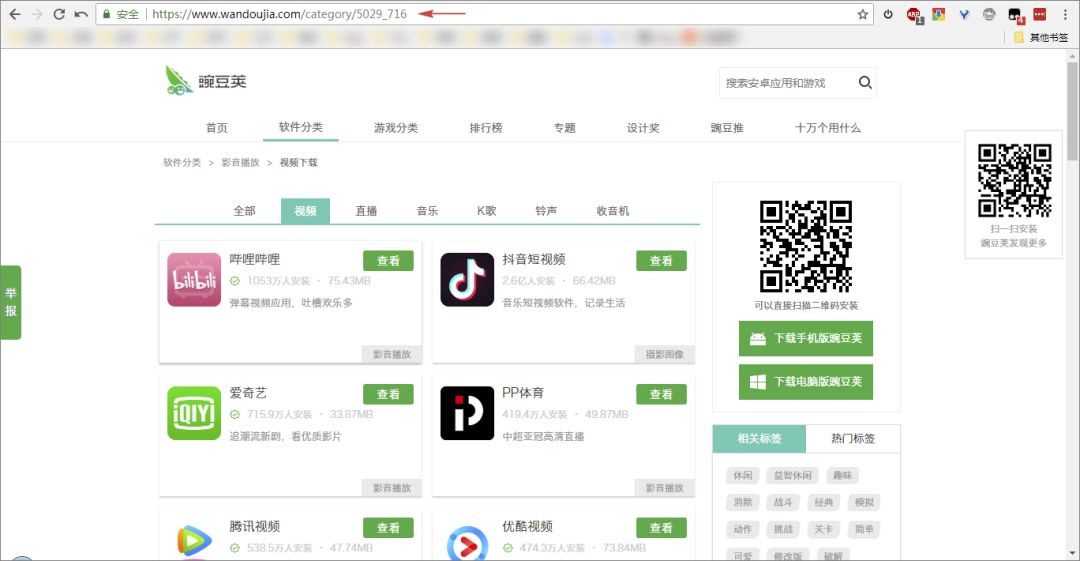This screenshot has height=561, width=1080.
Task: Click the QR code in the download panel
Action: 806,246
